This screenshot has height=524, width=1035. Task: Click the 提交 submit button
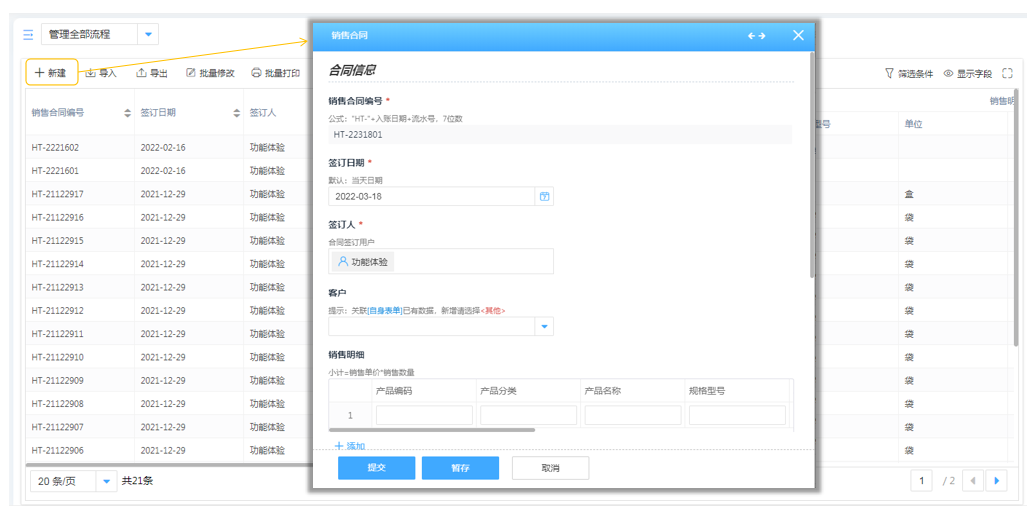(376, 468)
